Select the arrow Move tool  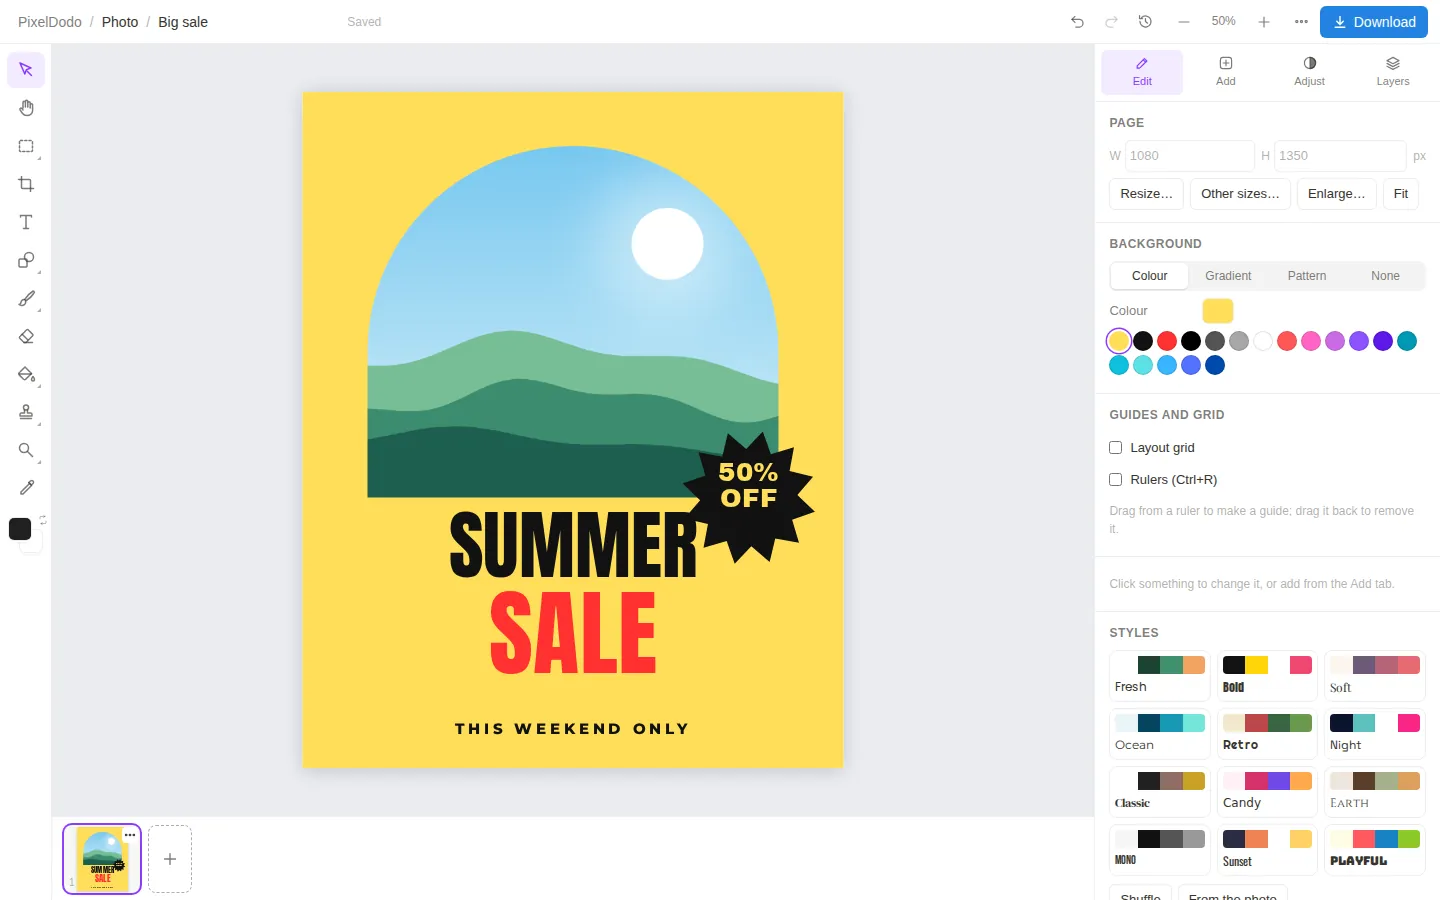click(x=26, y=70)
